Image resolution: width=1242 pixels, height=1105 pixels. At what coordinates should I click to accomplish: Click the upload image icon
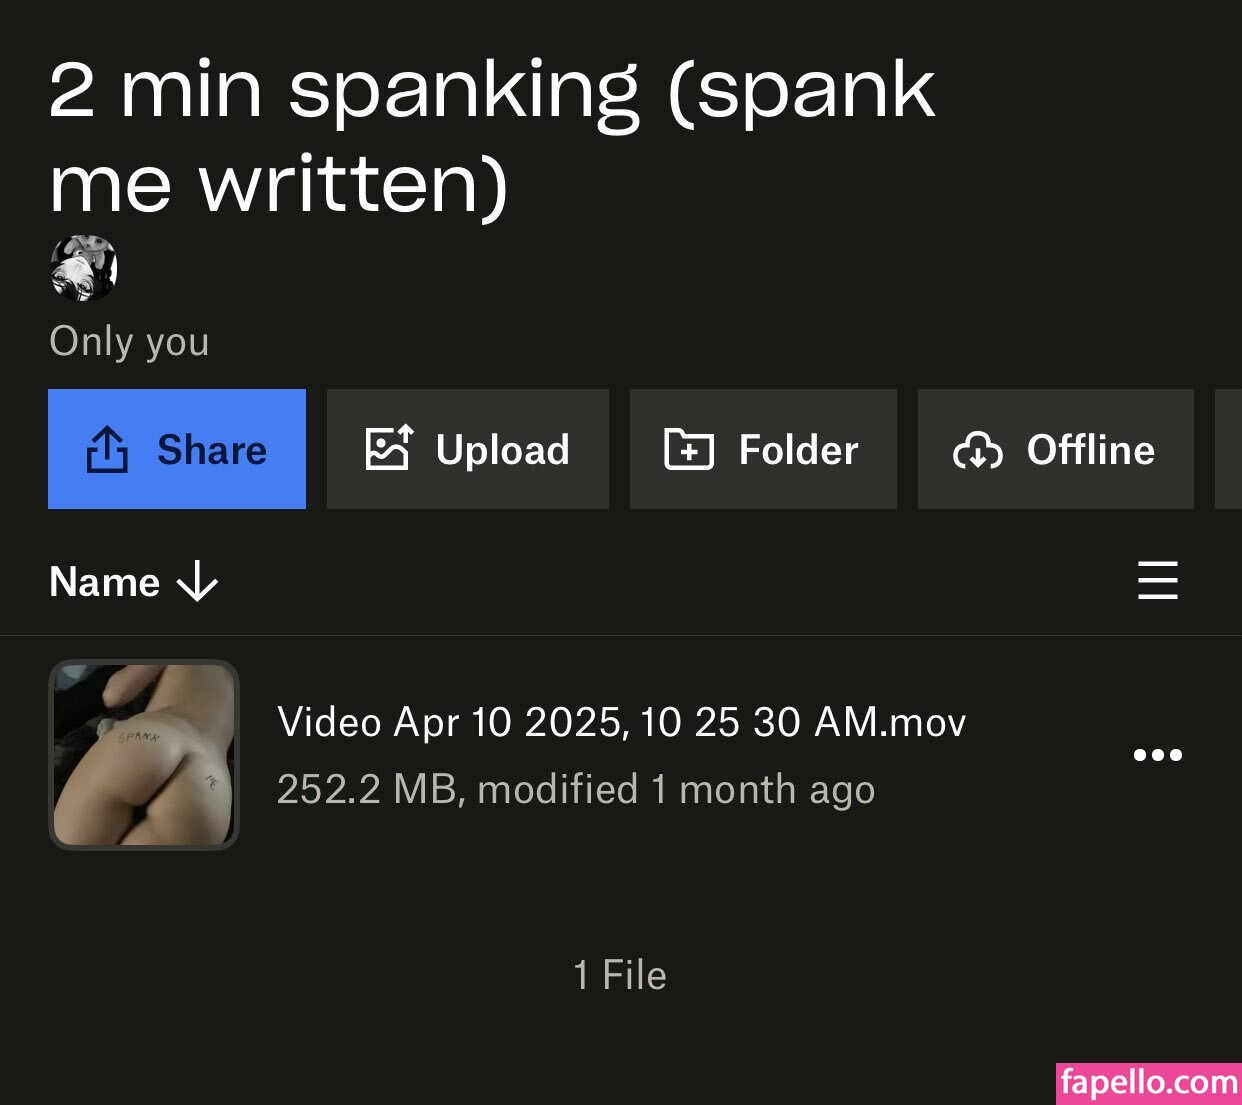tap(388, 448)
